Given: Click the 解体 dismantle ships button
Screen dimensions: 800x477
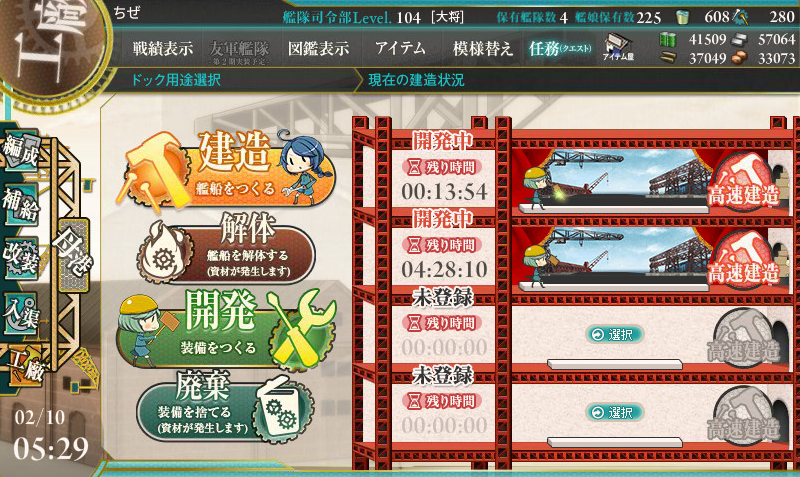Looking at the screenshot, I should [226, 249].
